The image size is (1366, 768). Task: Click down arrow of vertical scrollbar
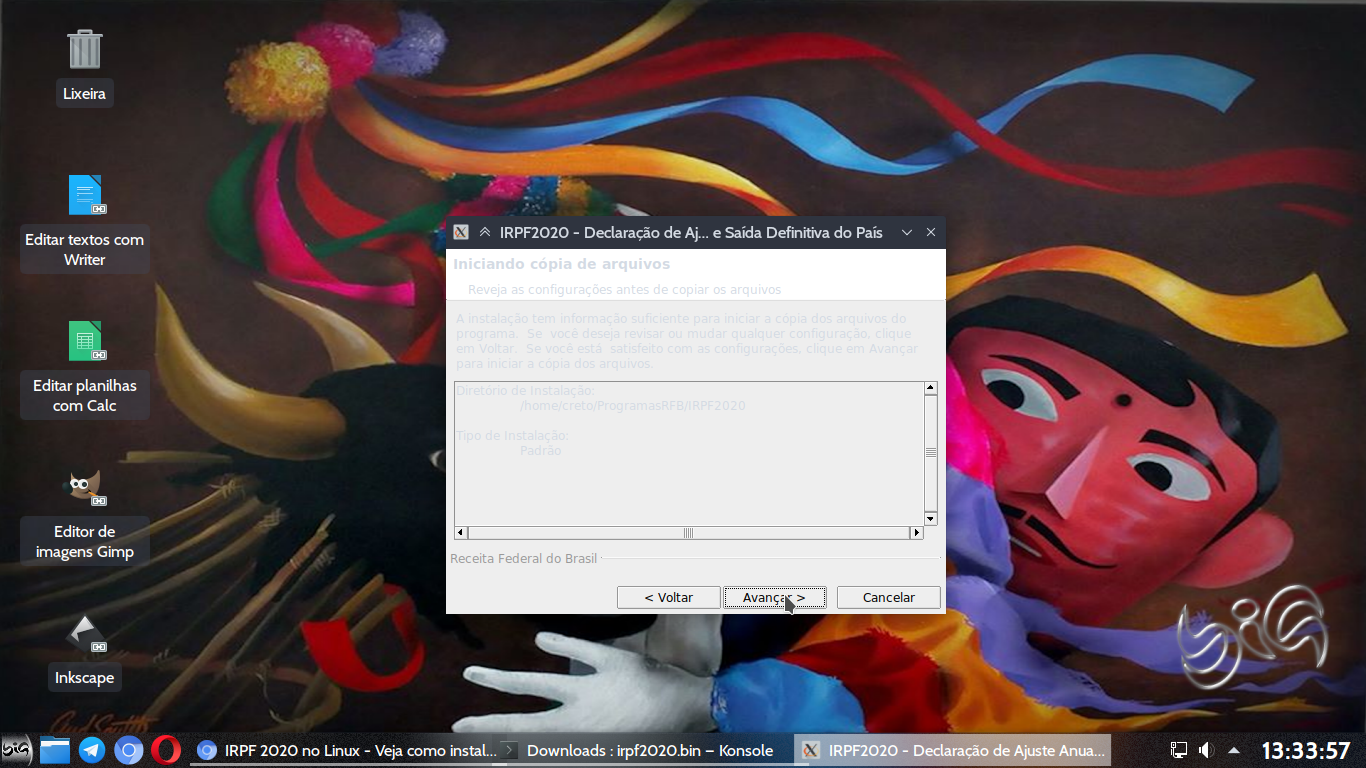click(931, 519)
